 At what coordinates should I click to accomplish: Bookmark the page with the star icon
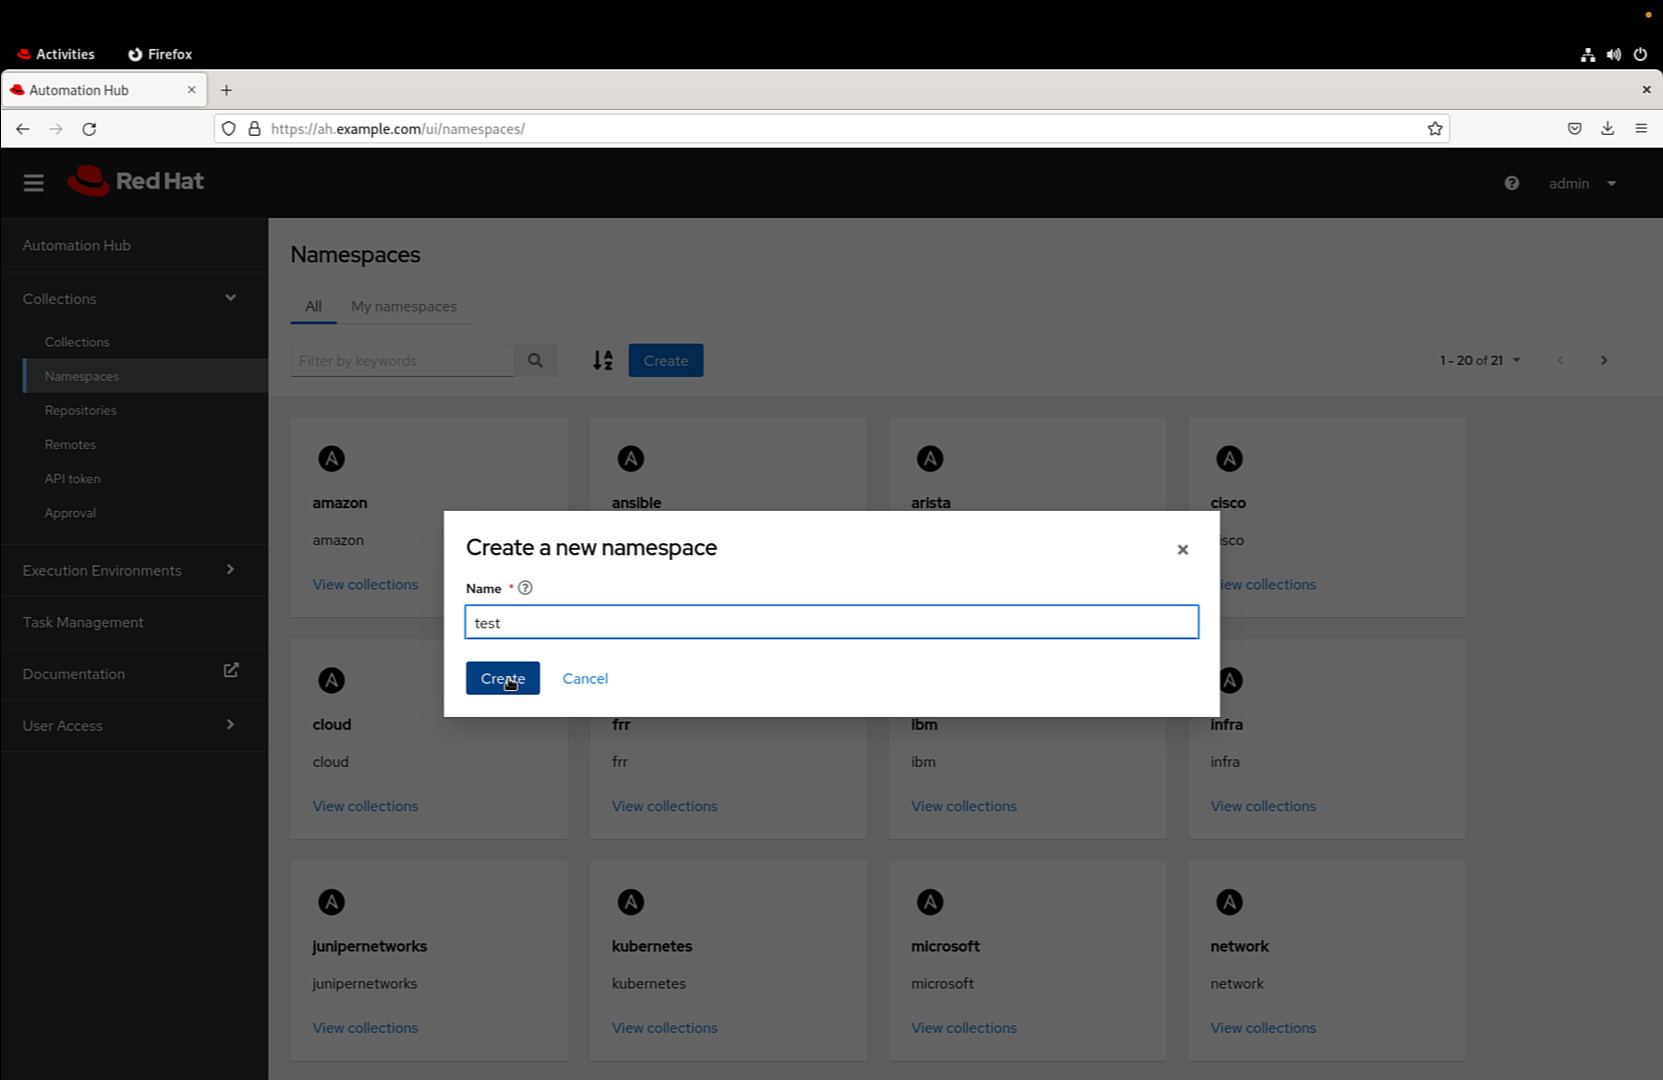(x=1434, y=128)
